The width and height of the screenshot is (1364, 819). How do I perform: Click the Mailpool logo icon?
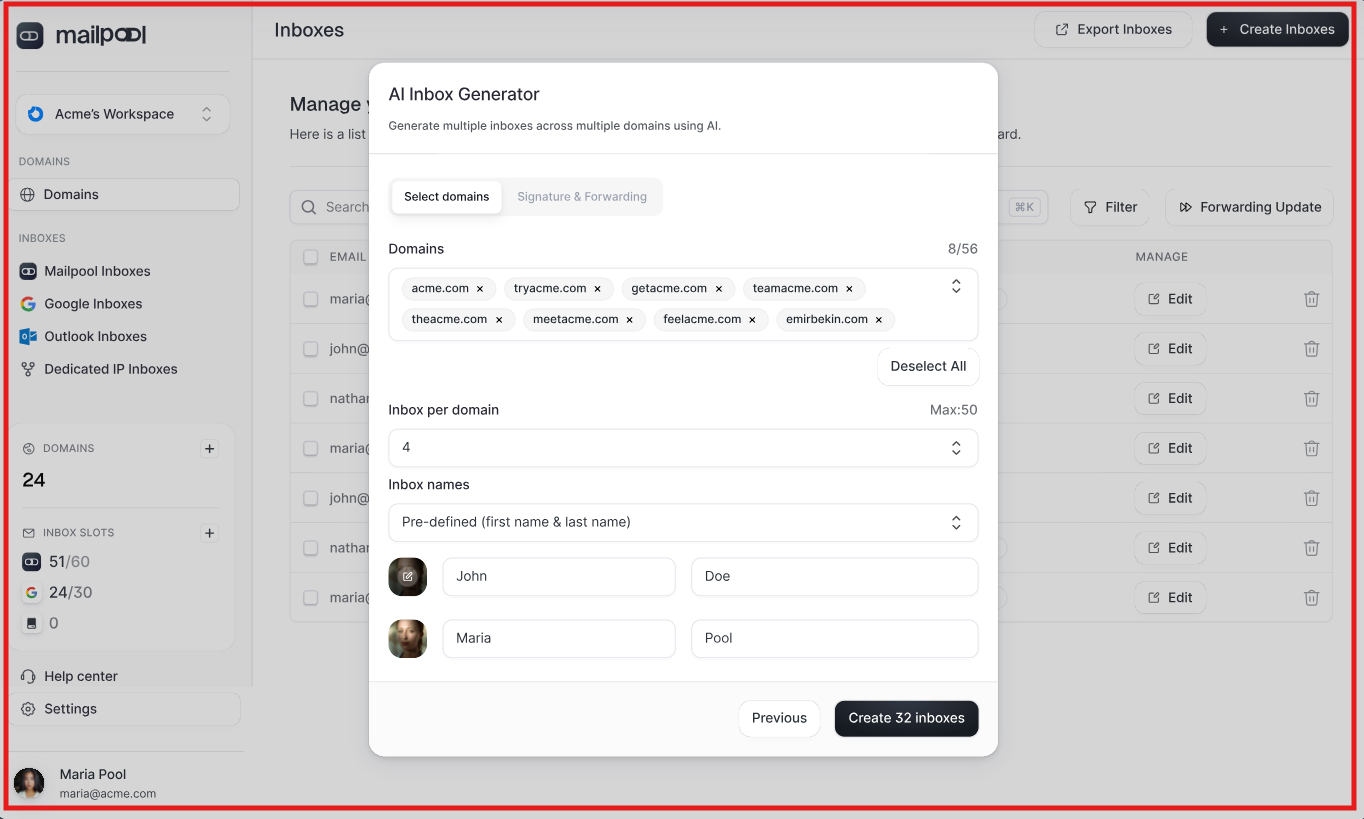(29, 35)
